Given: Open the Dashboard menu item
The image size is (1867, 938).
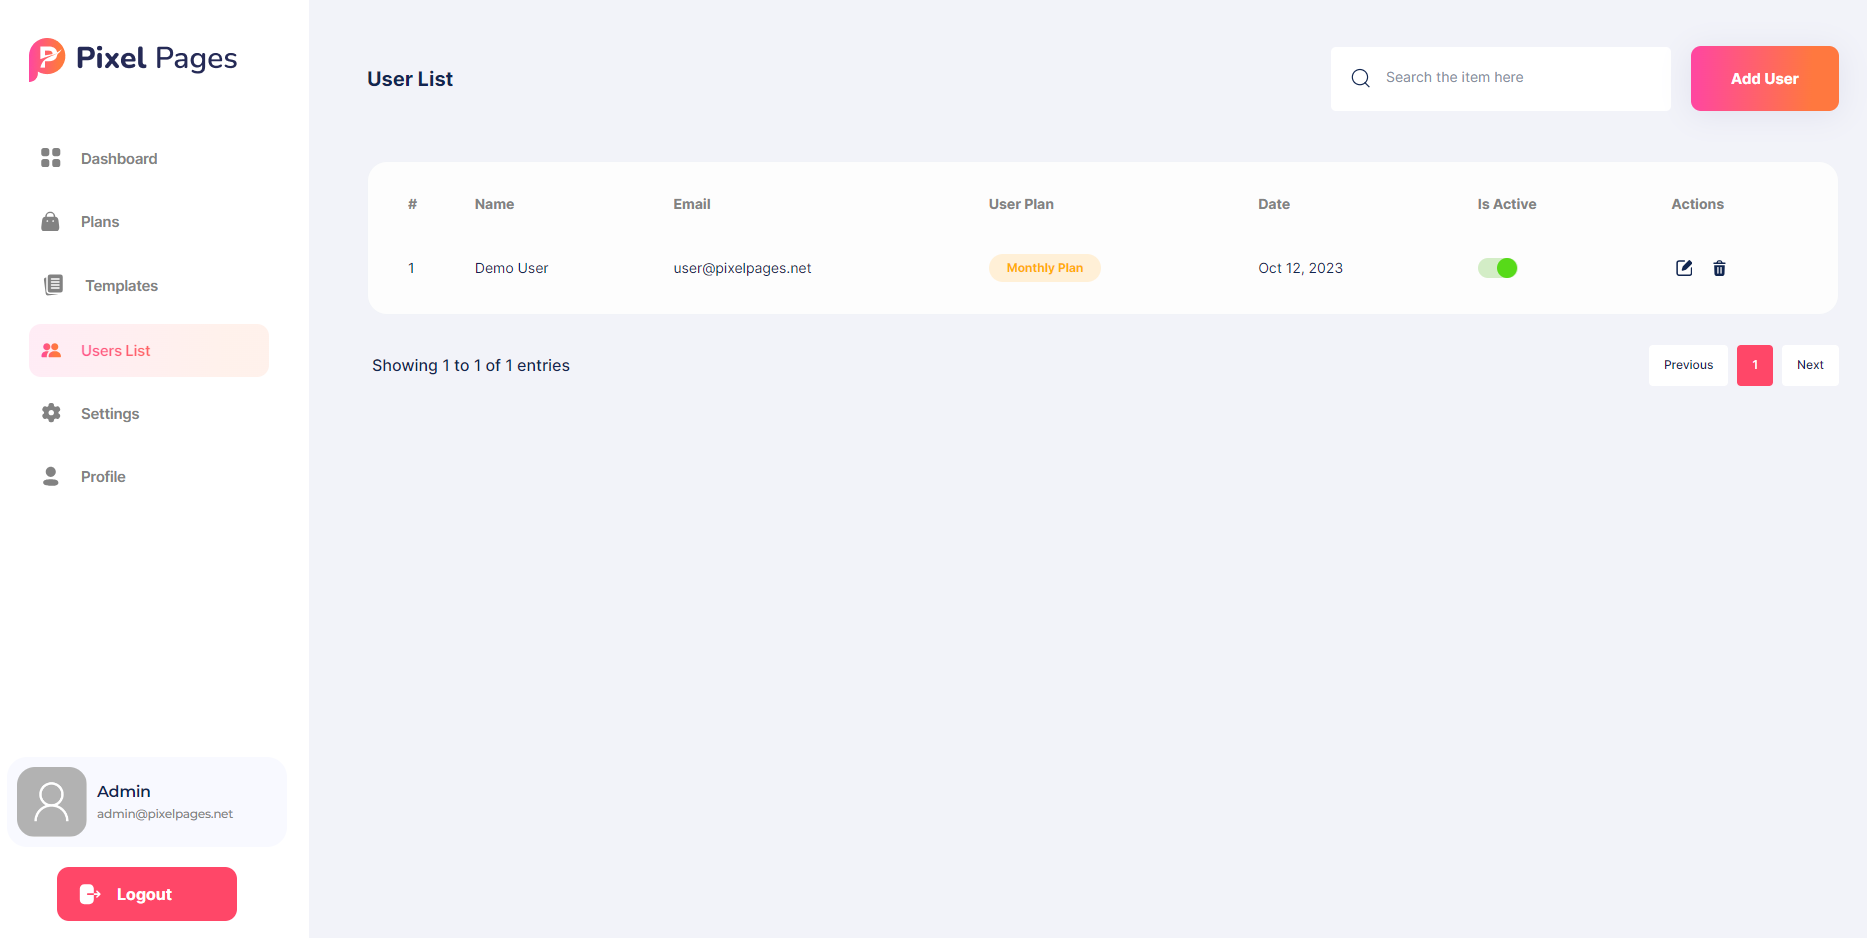Looking at the screenshot, I should 119,159.
